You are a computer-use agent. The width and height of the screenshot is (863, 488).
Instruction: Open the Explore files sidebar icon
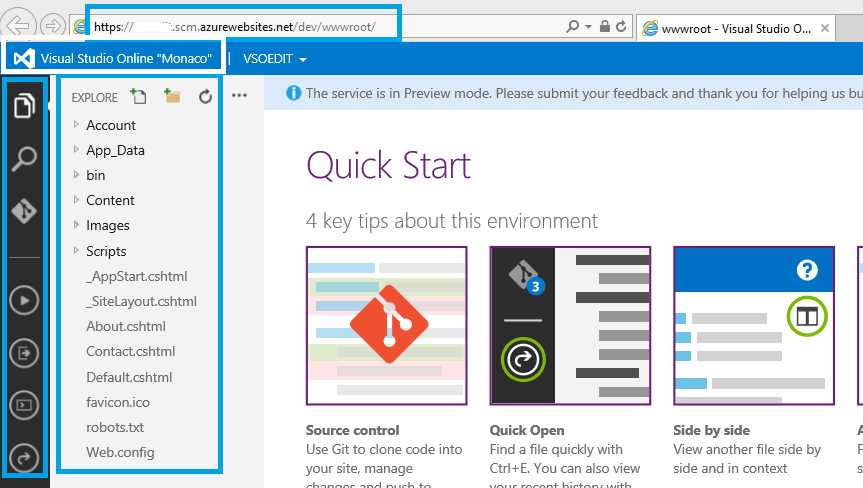coord(24,106)
